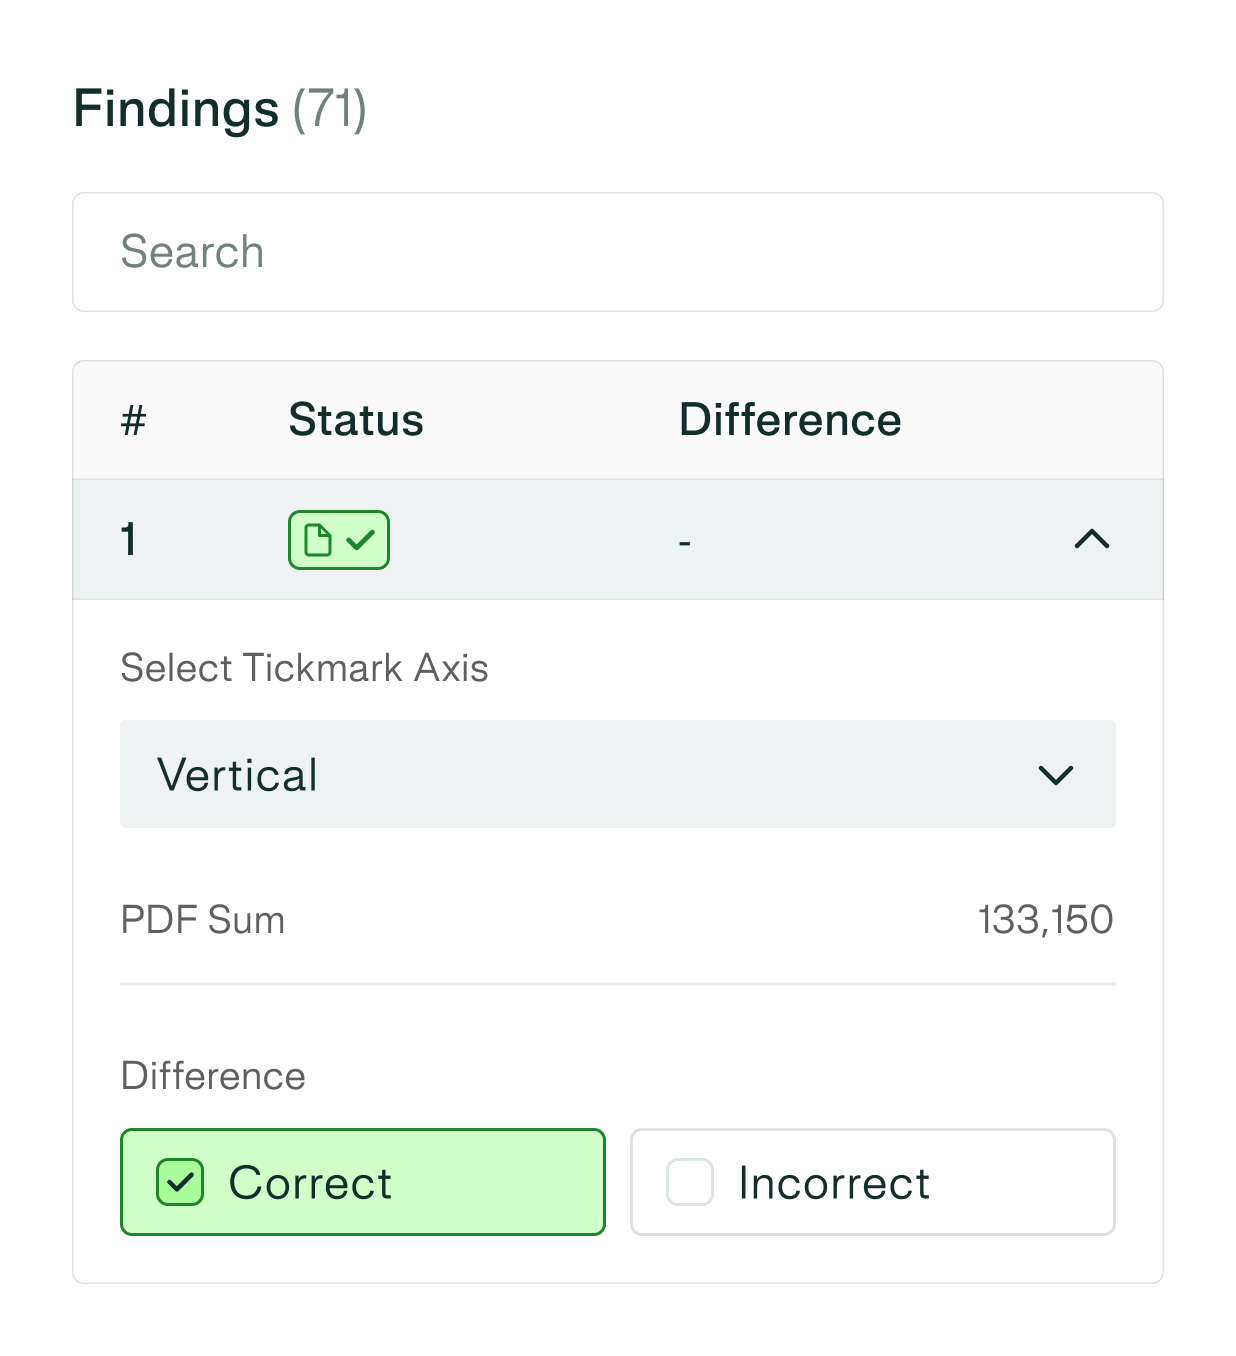Click finding row number 1
This screenshot has width=1236, height=1356.
point(129,540)
